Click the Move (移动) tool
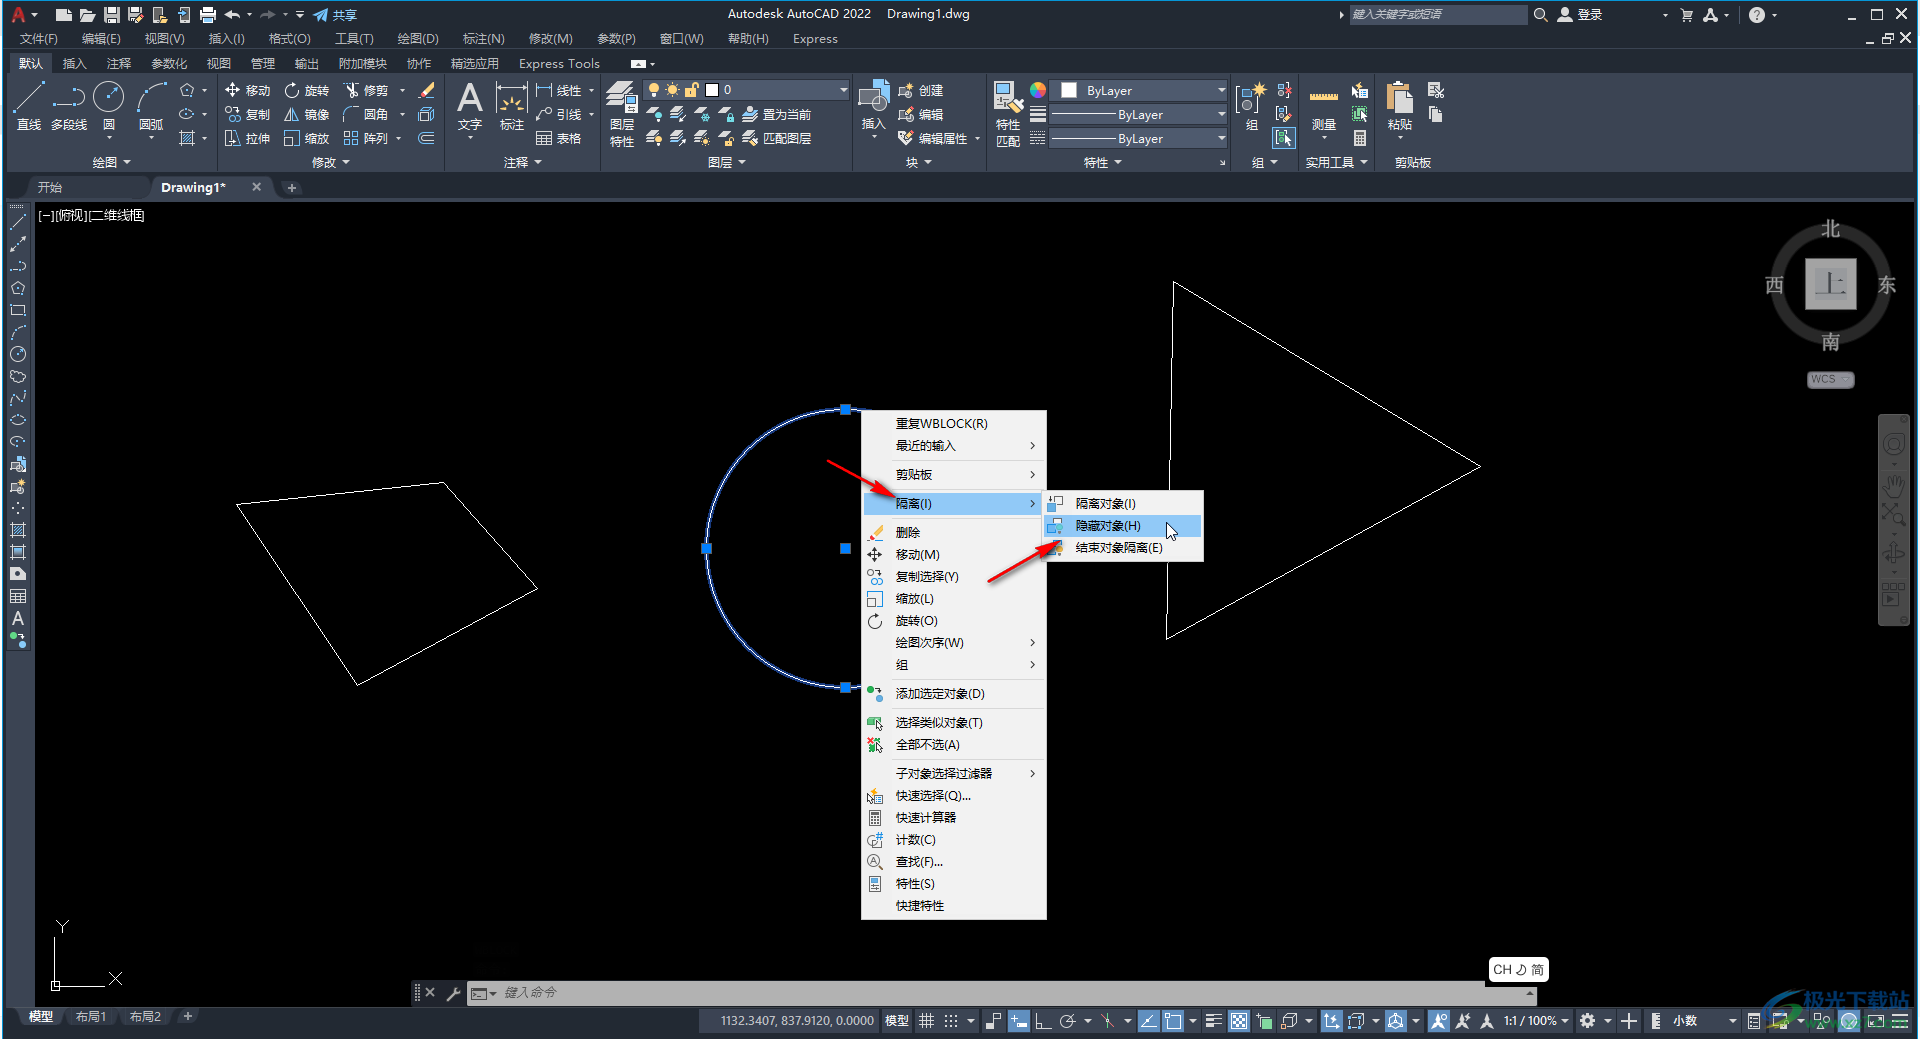This screenshot has height=1039, width=1920. (247, 90)
